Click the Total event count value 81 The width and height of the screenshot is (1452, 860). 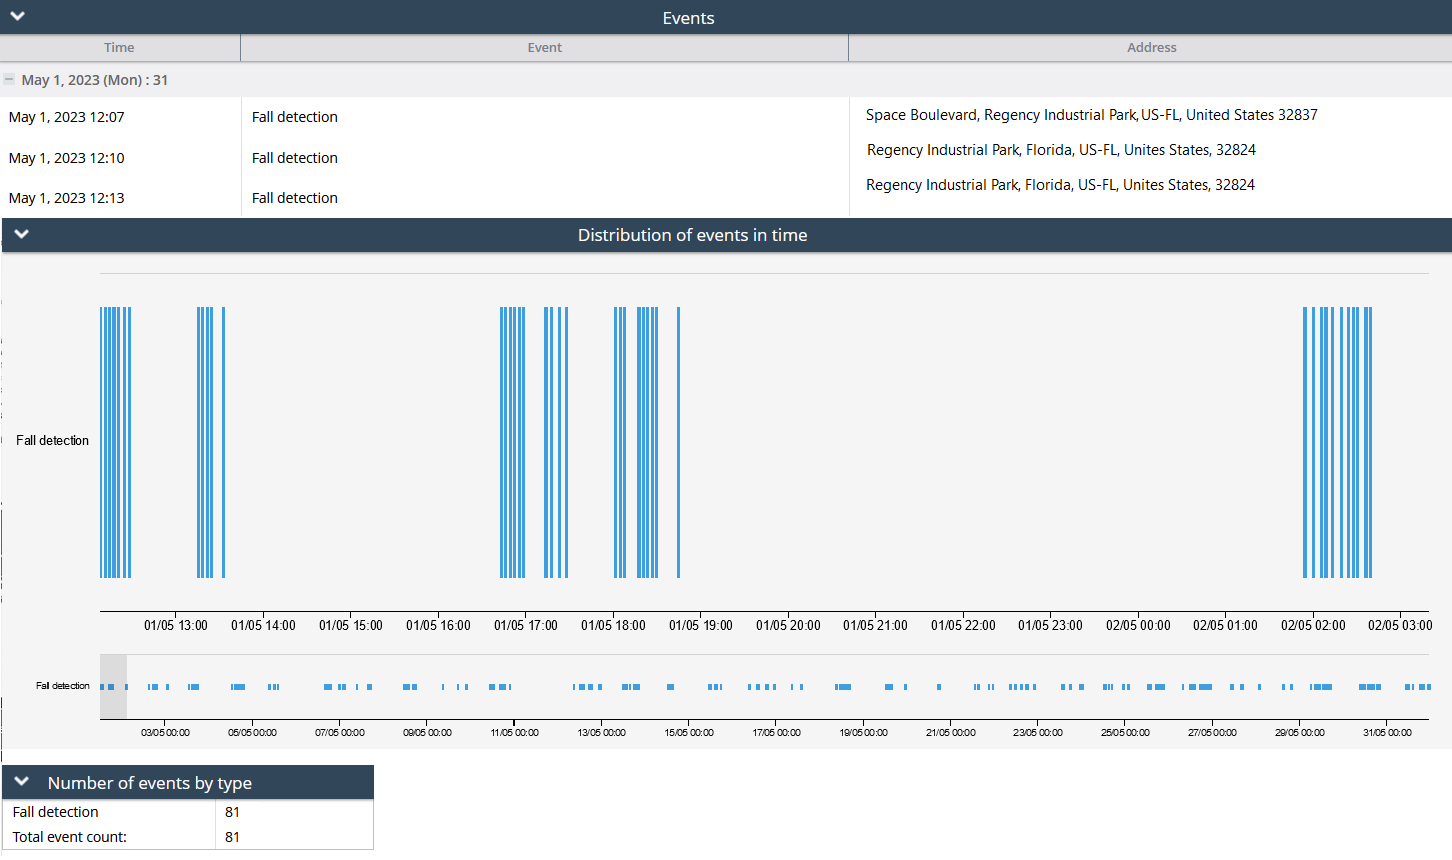tap(232, 837)
